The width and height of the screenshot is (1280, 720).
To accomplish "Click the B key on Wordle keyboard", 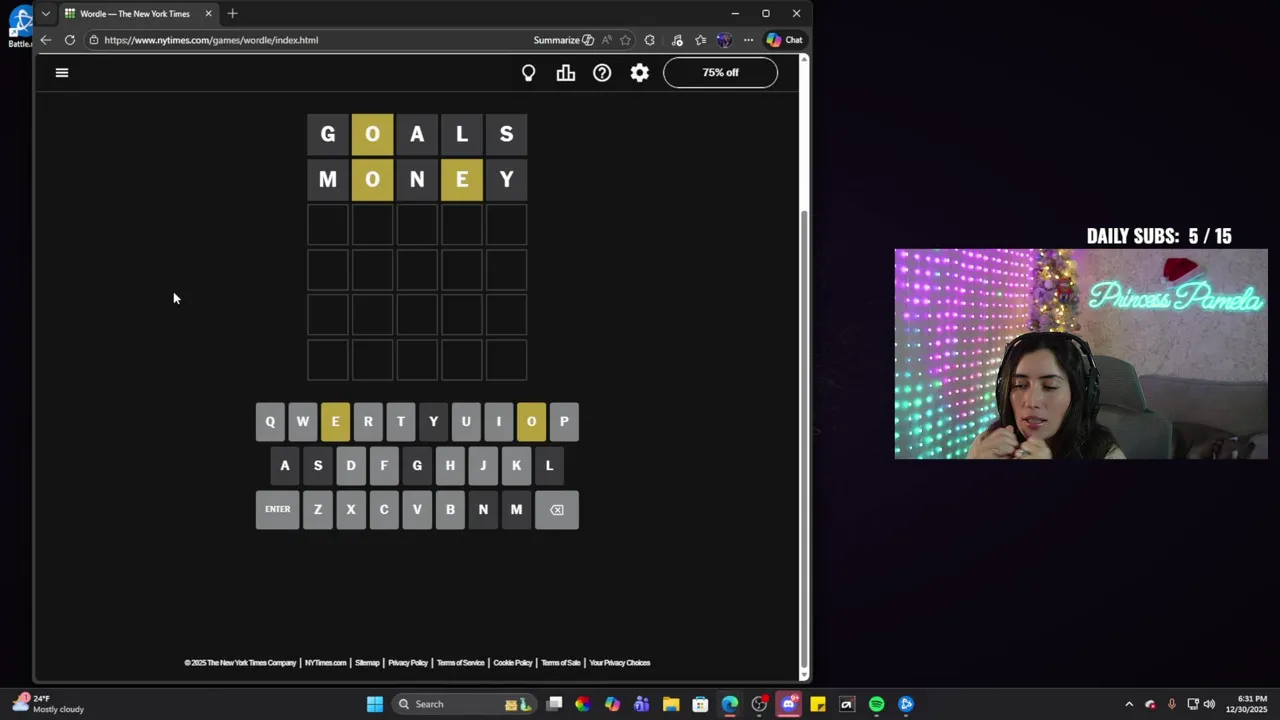I will pos(450,510).
